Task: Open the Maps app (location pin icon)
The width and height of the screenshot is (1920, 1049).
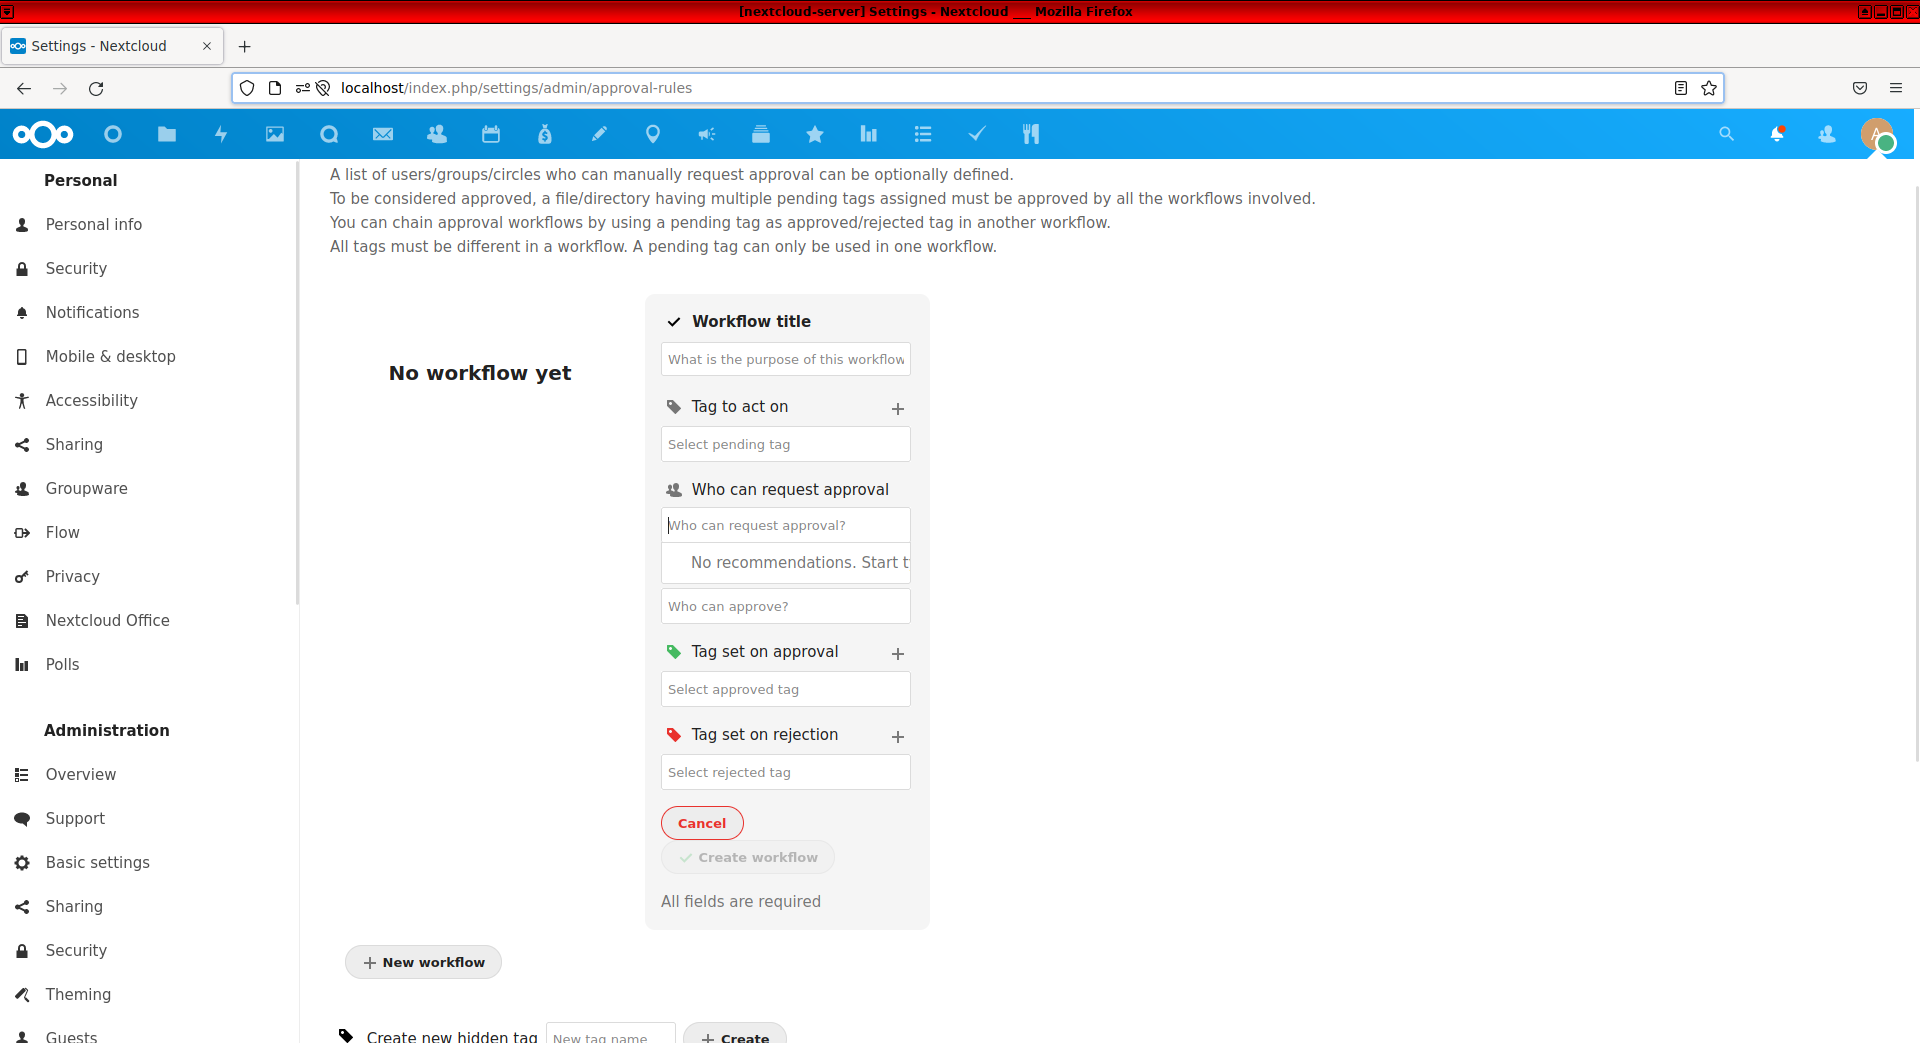Action: click(x=653, y=134)
